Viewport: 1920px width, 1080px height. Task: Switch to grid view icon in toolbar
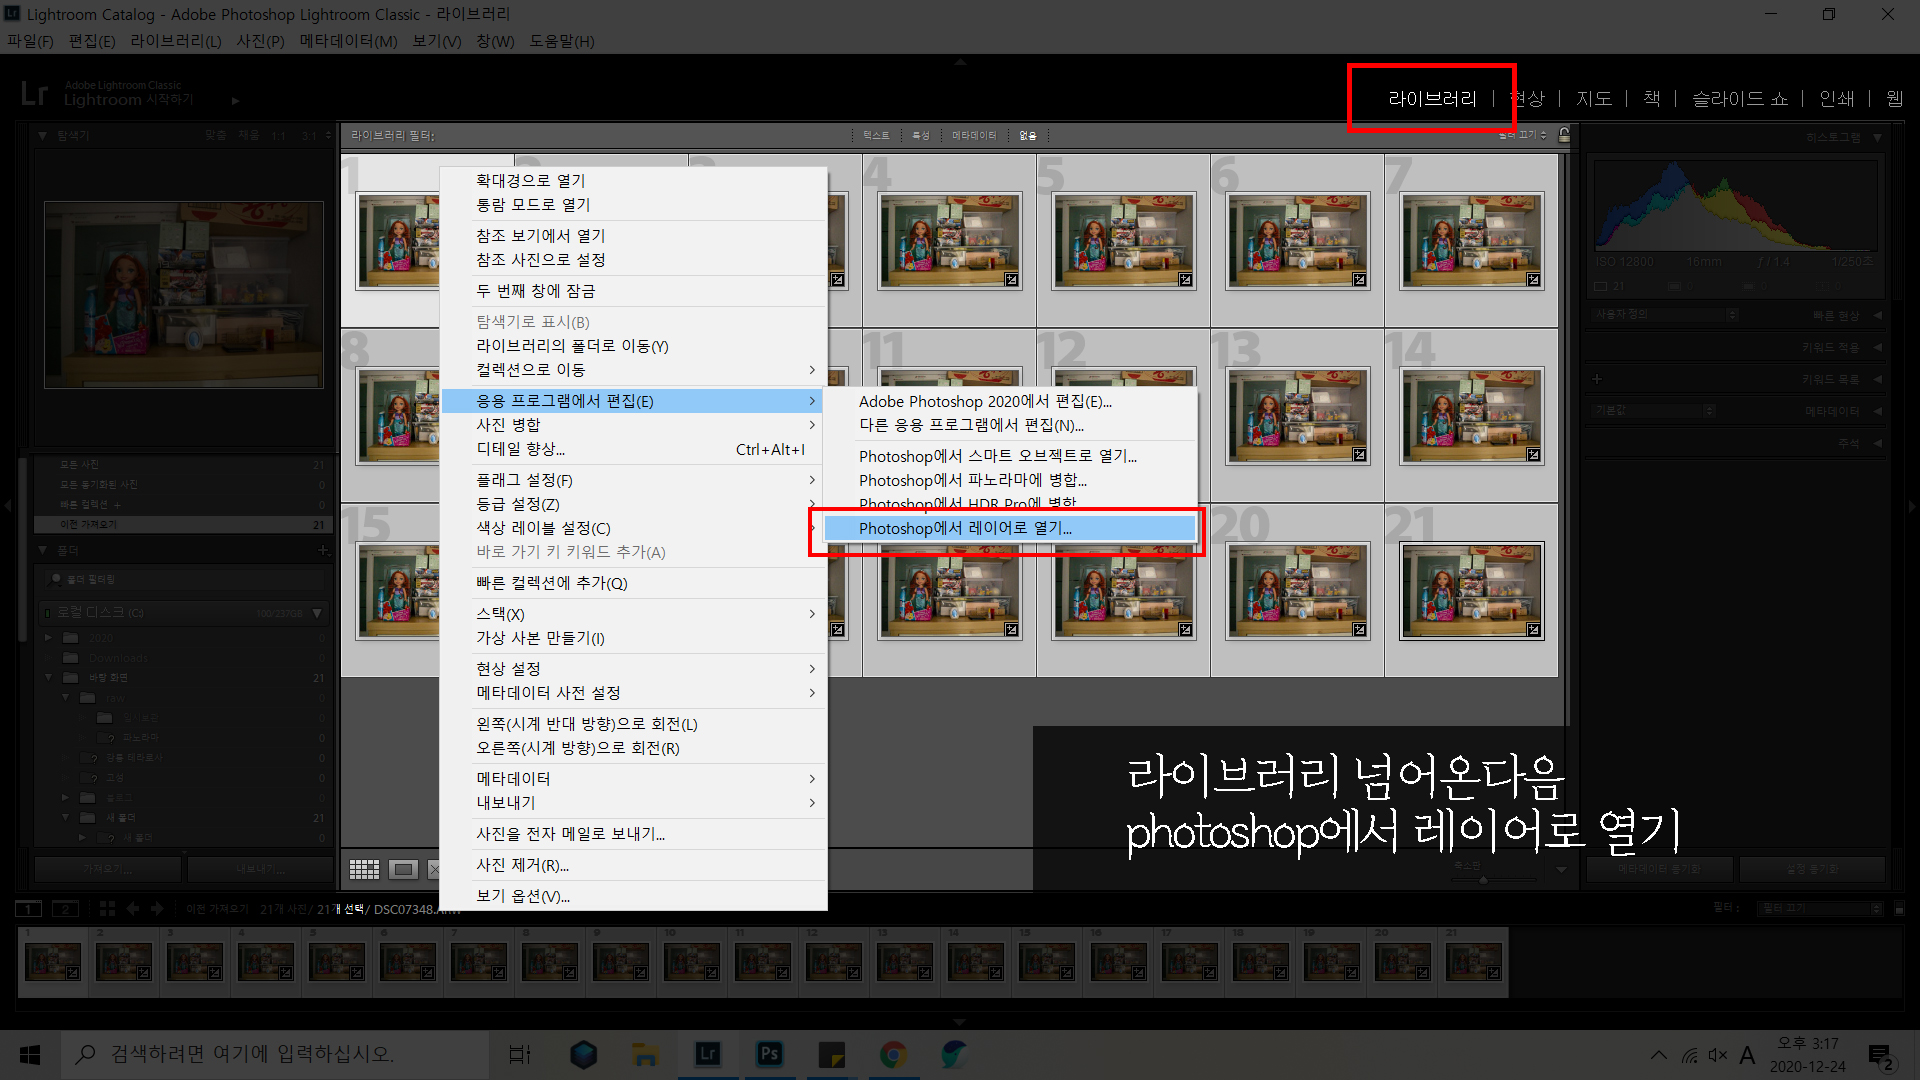[x=364, y=869]
